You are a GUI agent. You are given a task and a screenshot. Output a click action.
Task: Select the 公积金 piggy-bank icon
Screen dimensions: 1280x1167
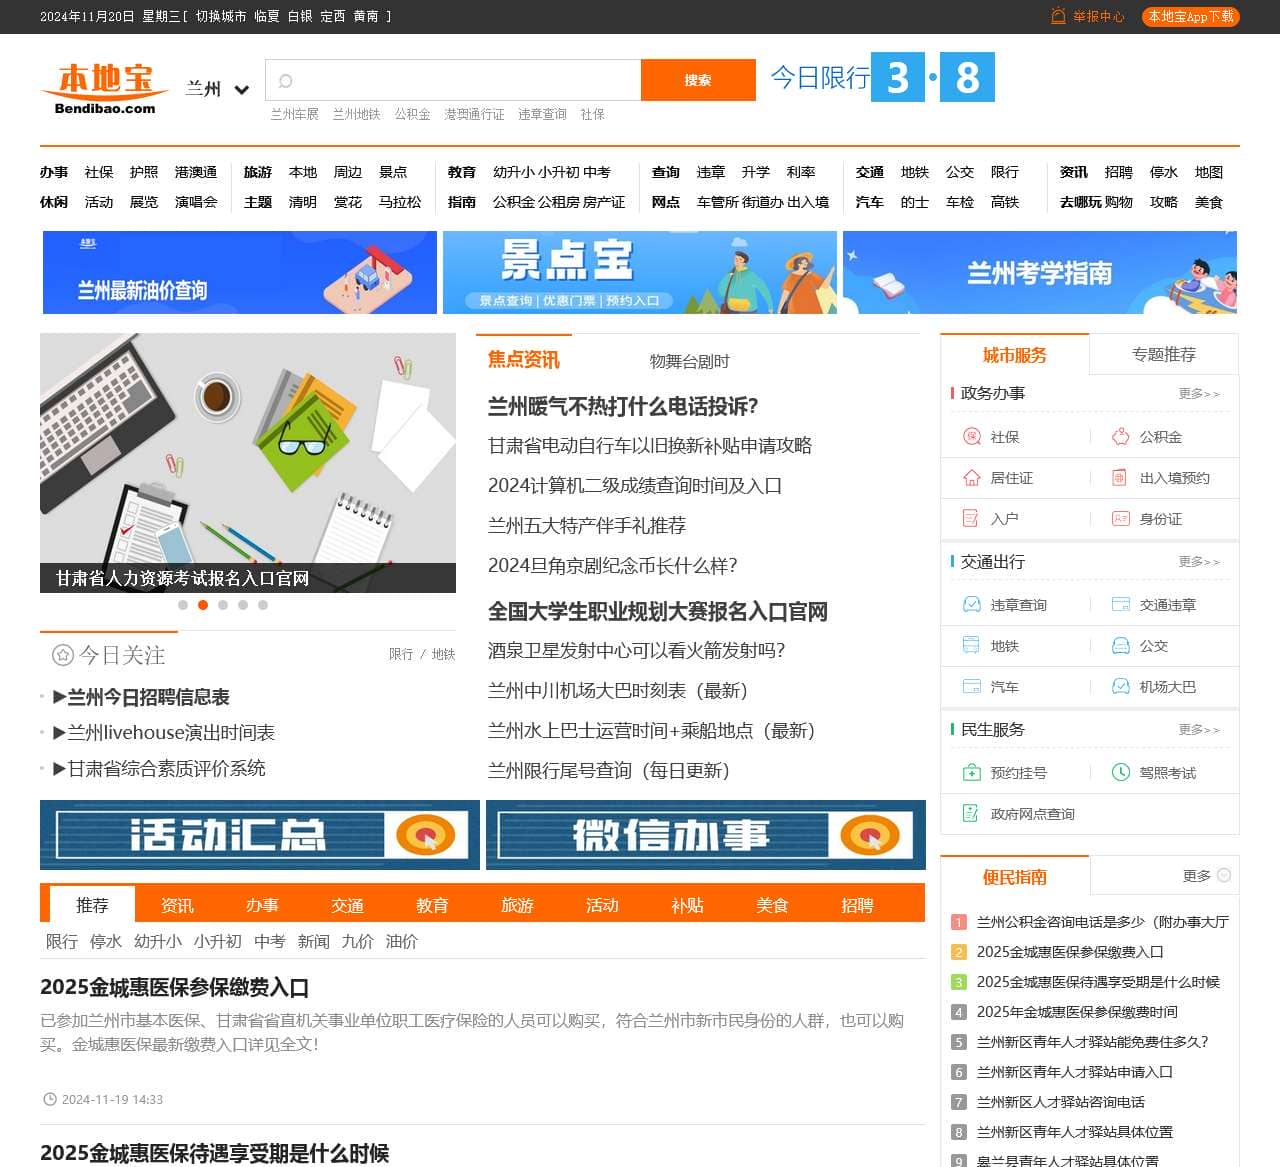[1119, 437]
